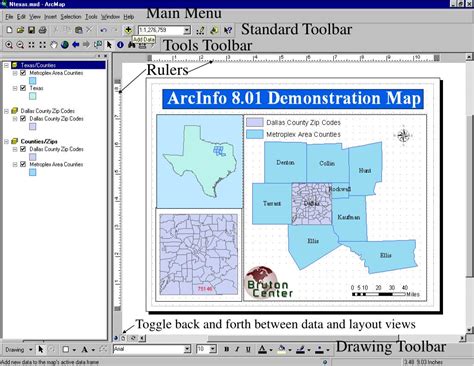474x366 pixels.
Task: Uncheck Dallas County Zip Codes in second data frame
Action: 23,118
